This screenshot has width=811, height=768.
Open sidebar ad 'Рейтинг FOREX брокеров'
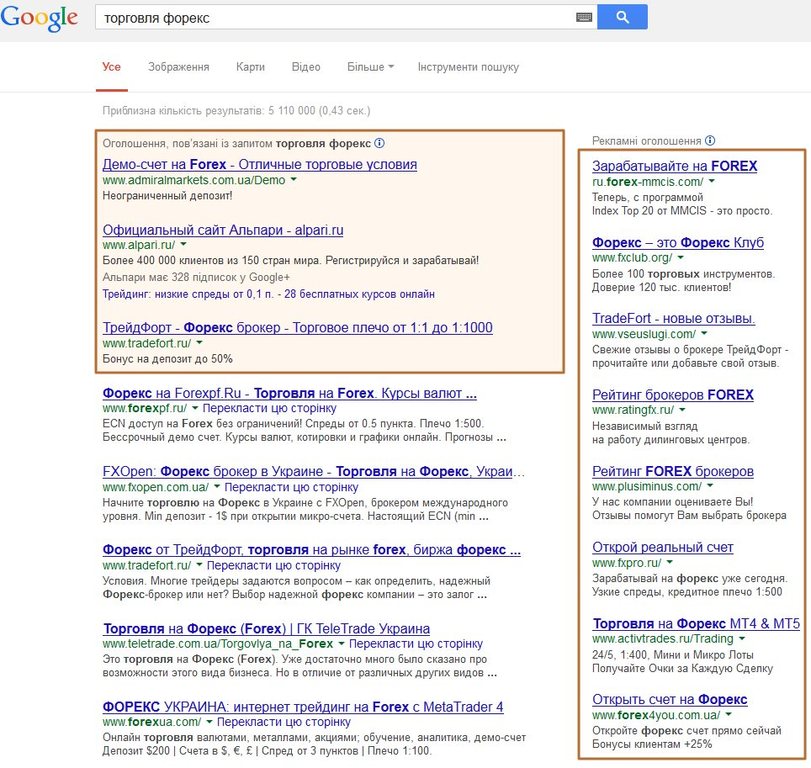(673, 472)
